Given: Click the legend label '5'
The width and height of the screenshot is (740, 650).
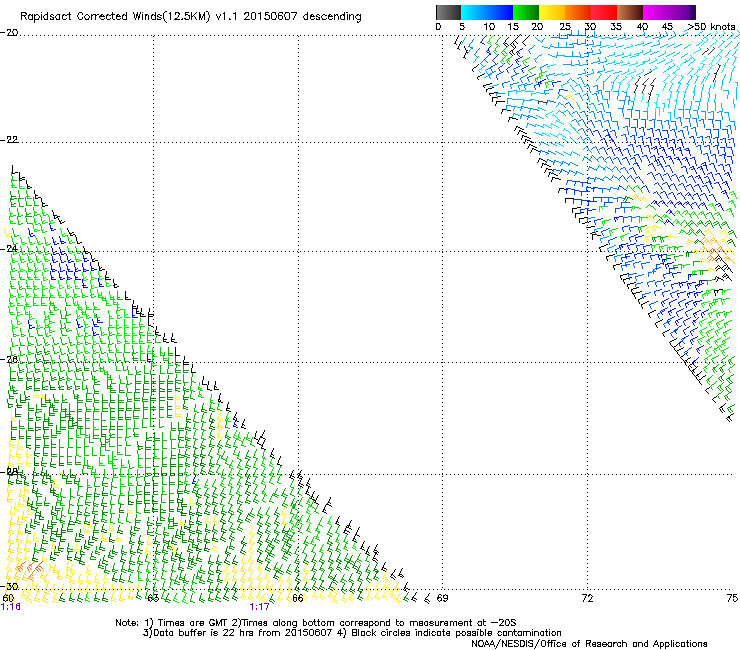Looking at the screenshot, I should click(x=462, y=27).
